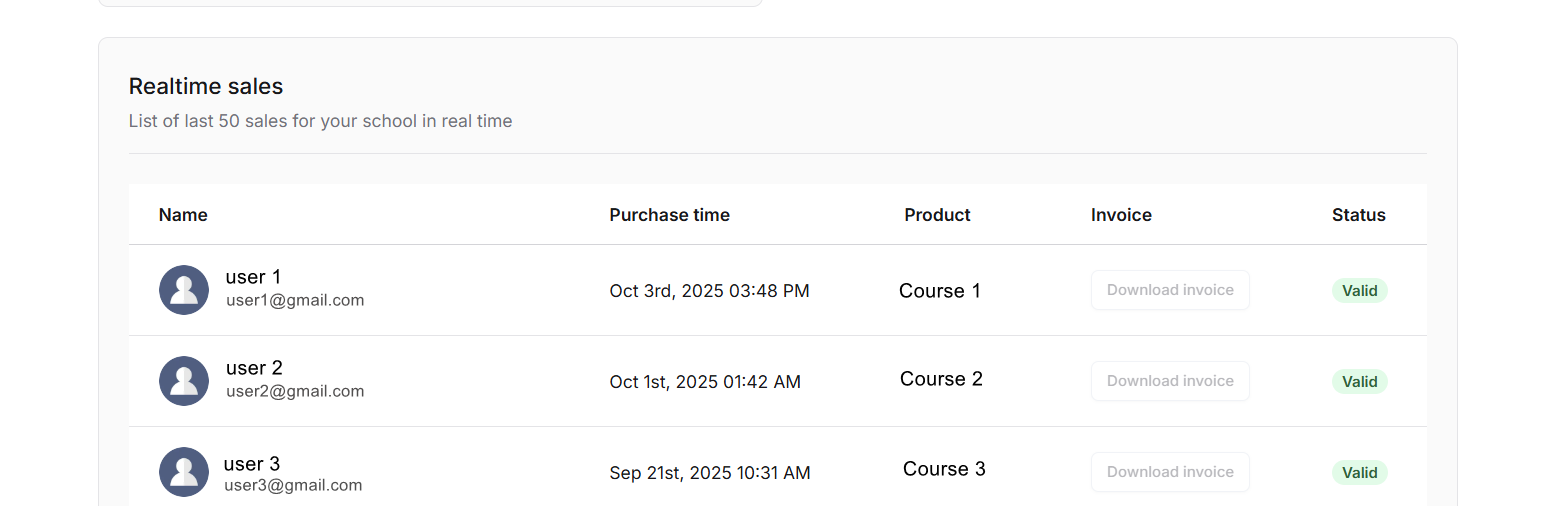Click the Valid status badge for user 2
The image size is (1565, 506).
[1359, 382]
